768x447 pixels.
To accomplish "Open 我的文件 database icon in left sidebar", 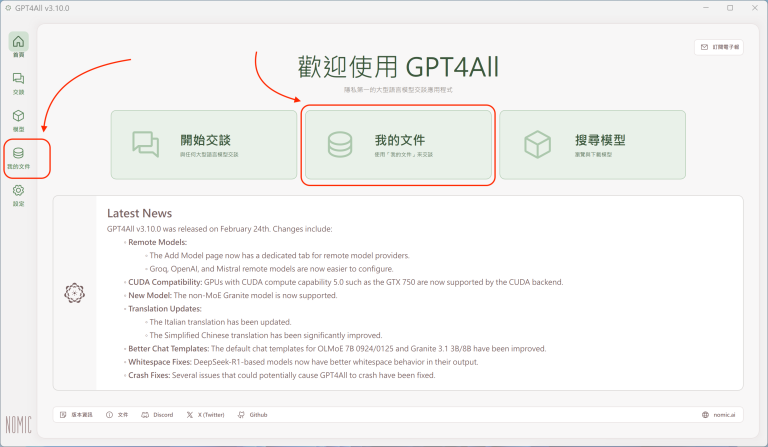I will [19, 157].
